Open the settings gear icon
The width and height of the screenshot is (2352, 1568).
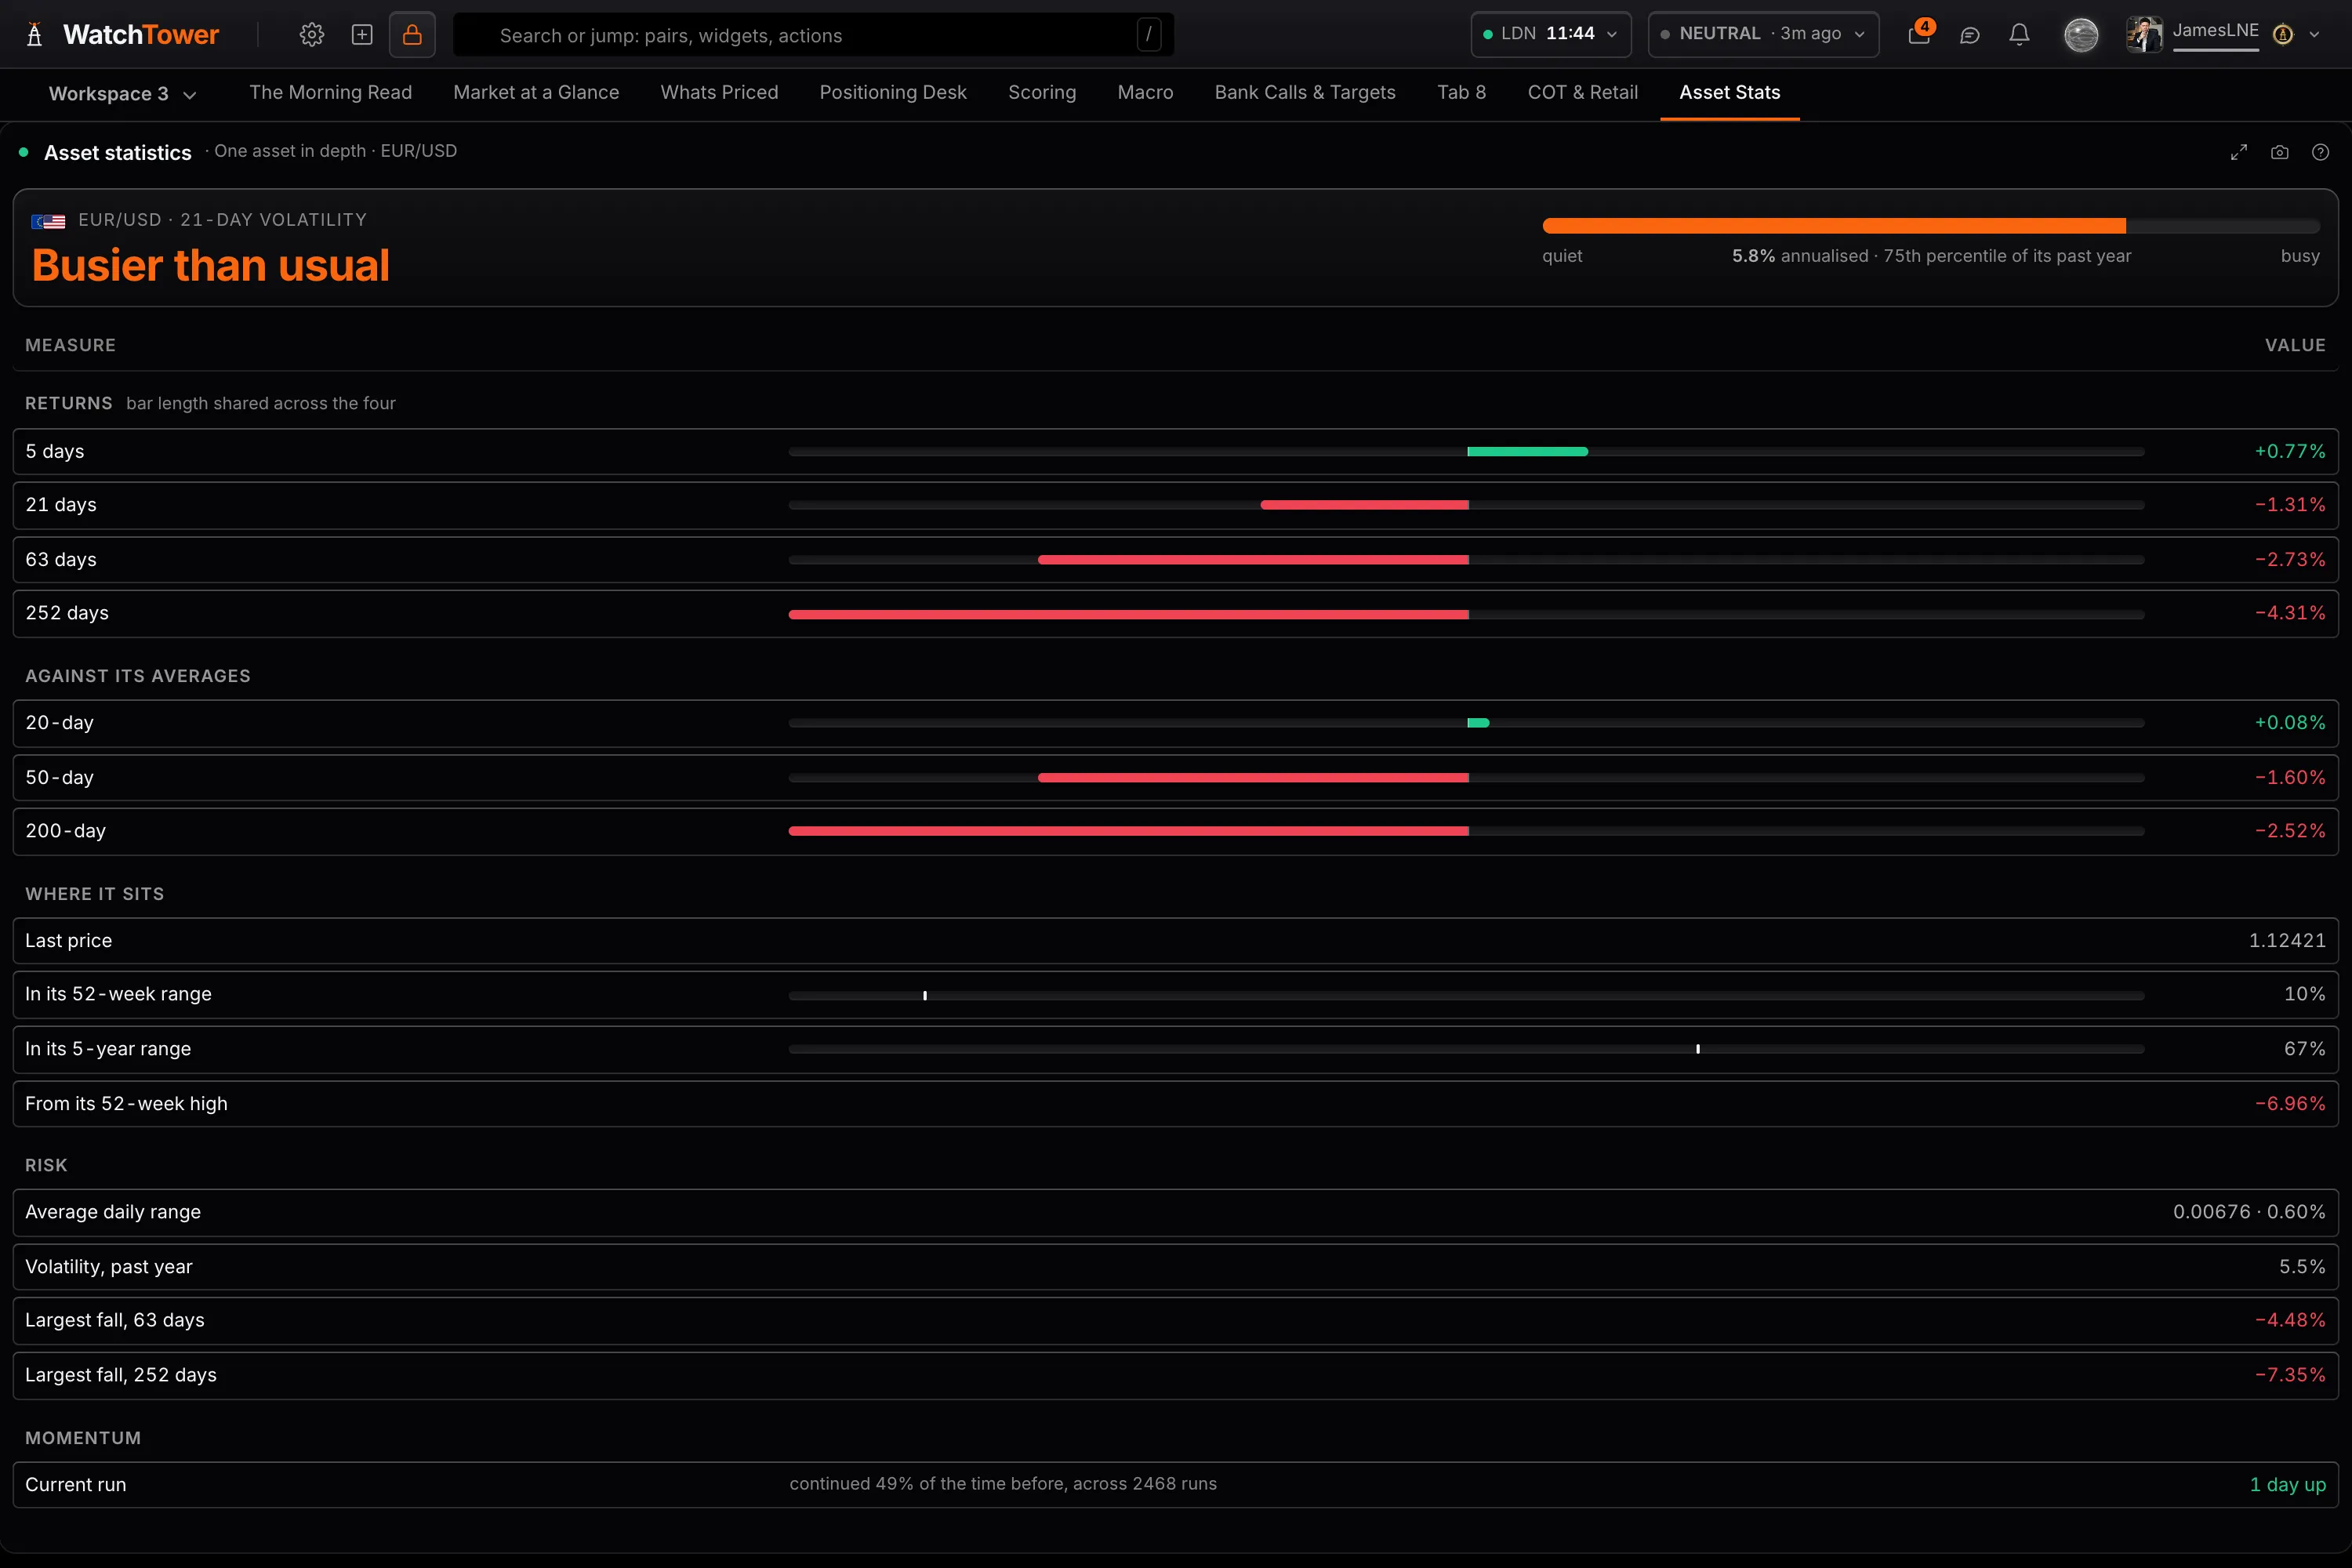312,35
